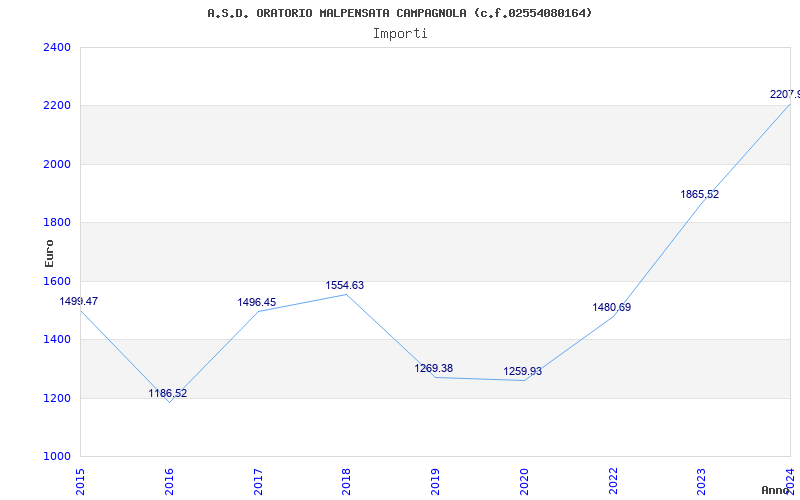The image size is (800, 500).
Task: Click the 2015 x-axis tick label
Action: pos(80,482)
